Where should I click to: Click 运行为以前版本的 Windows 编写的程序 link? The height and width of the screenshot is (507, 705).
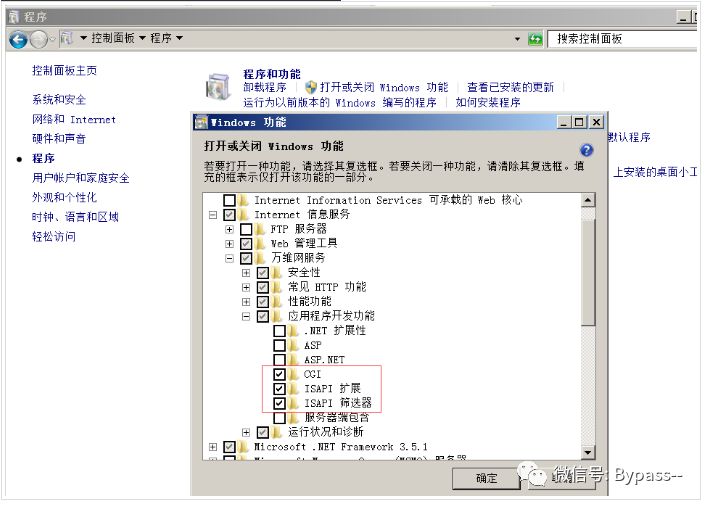pos(340,102)
